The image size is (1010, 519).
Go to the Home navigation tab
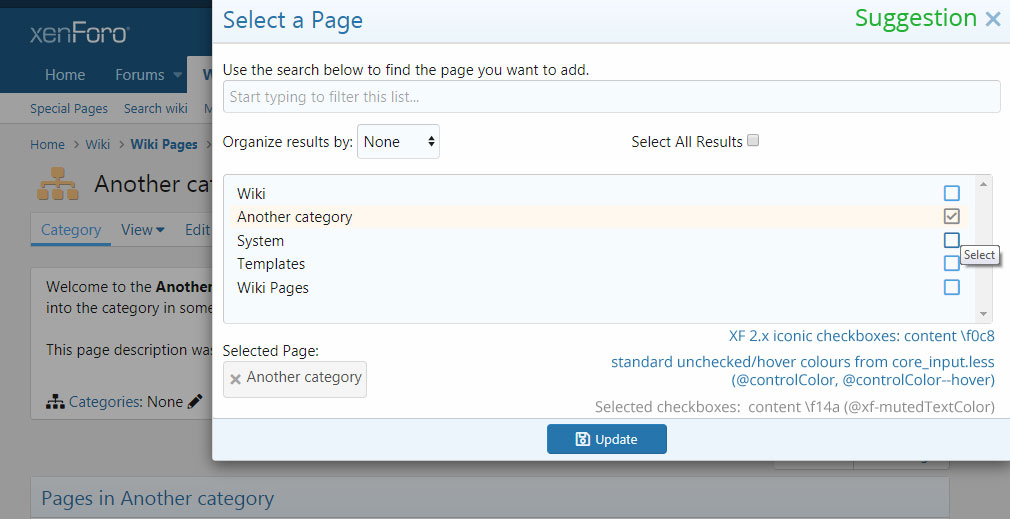(x=65, y=75)
